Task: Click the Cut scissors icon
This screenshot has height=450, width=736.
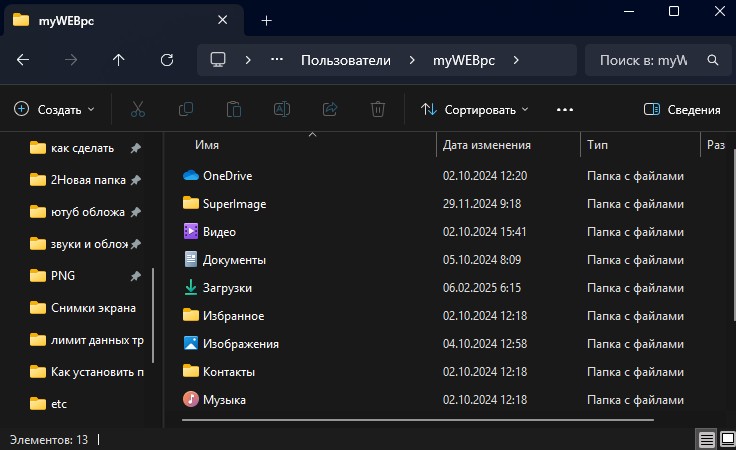Action: click(x=138, y=109)
